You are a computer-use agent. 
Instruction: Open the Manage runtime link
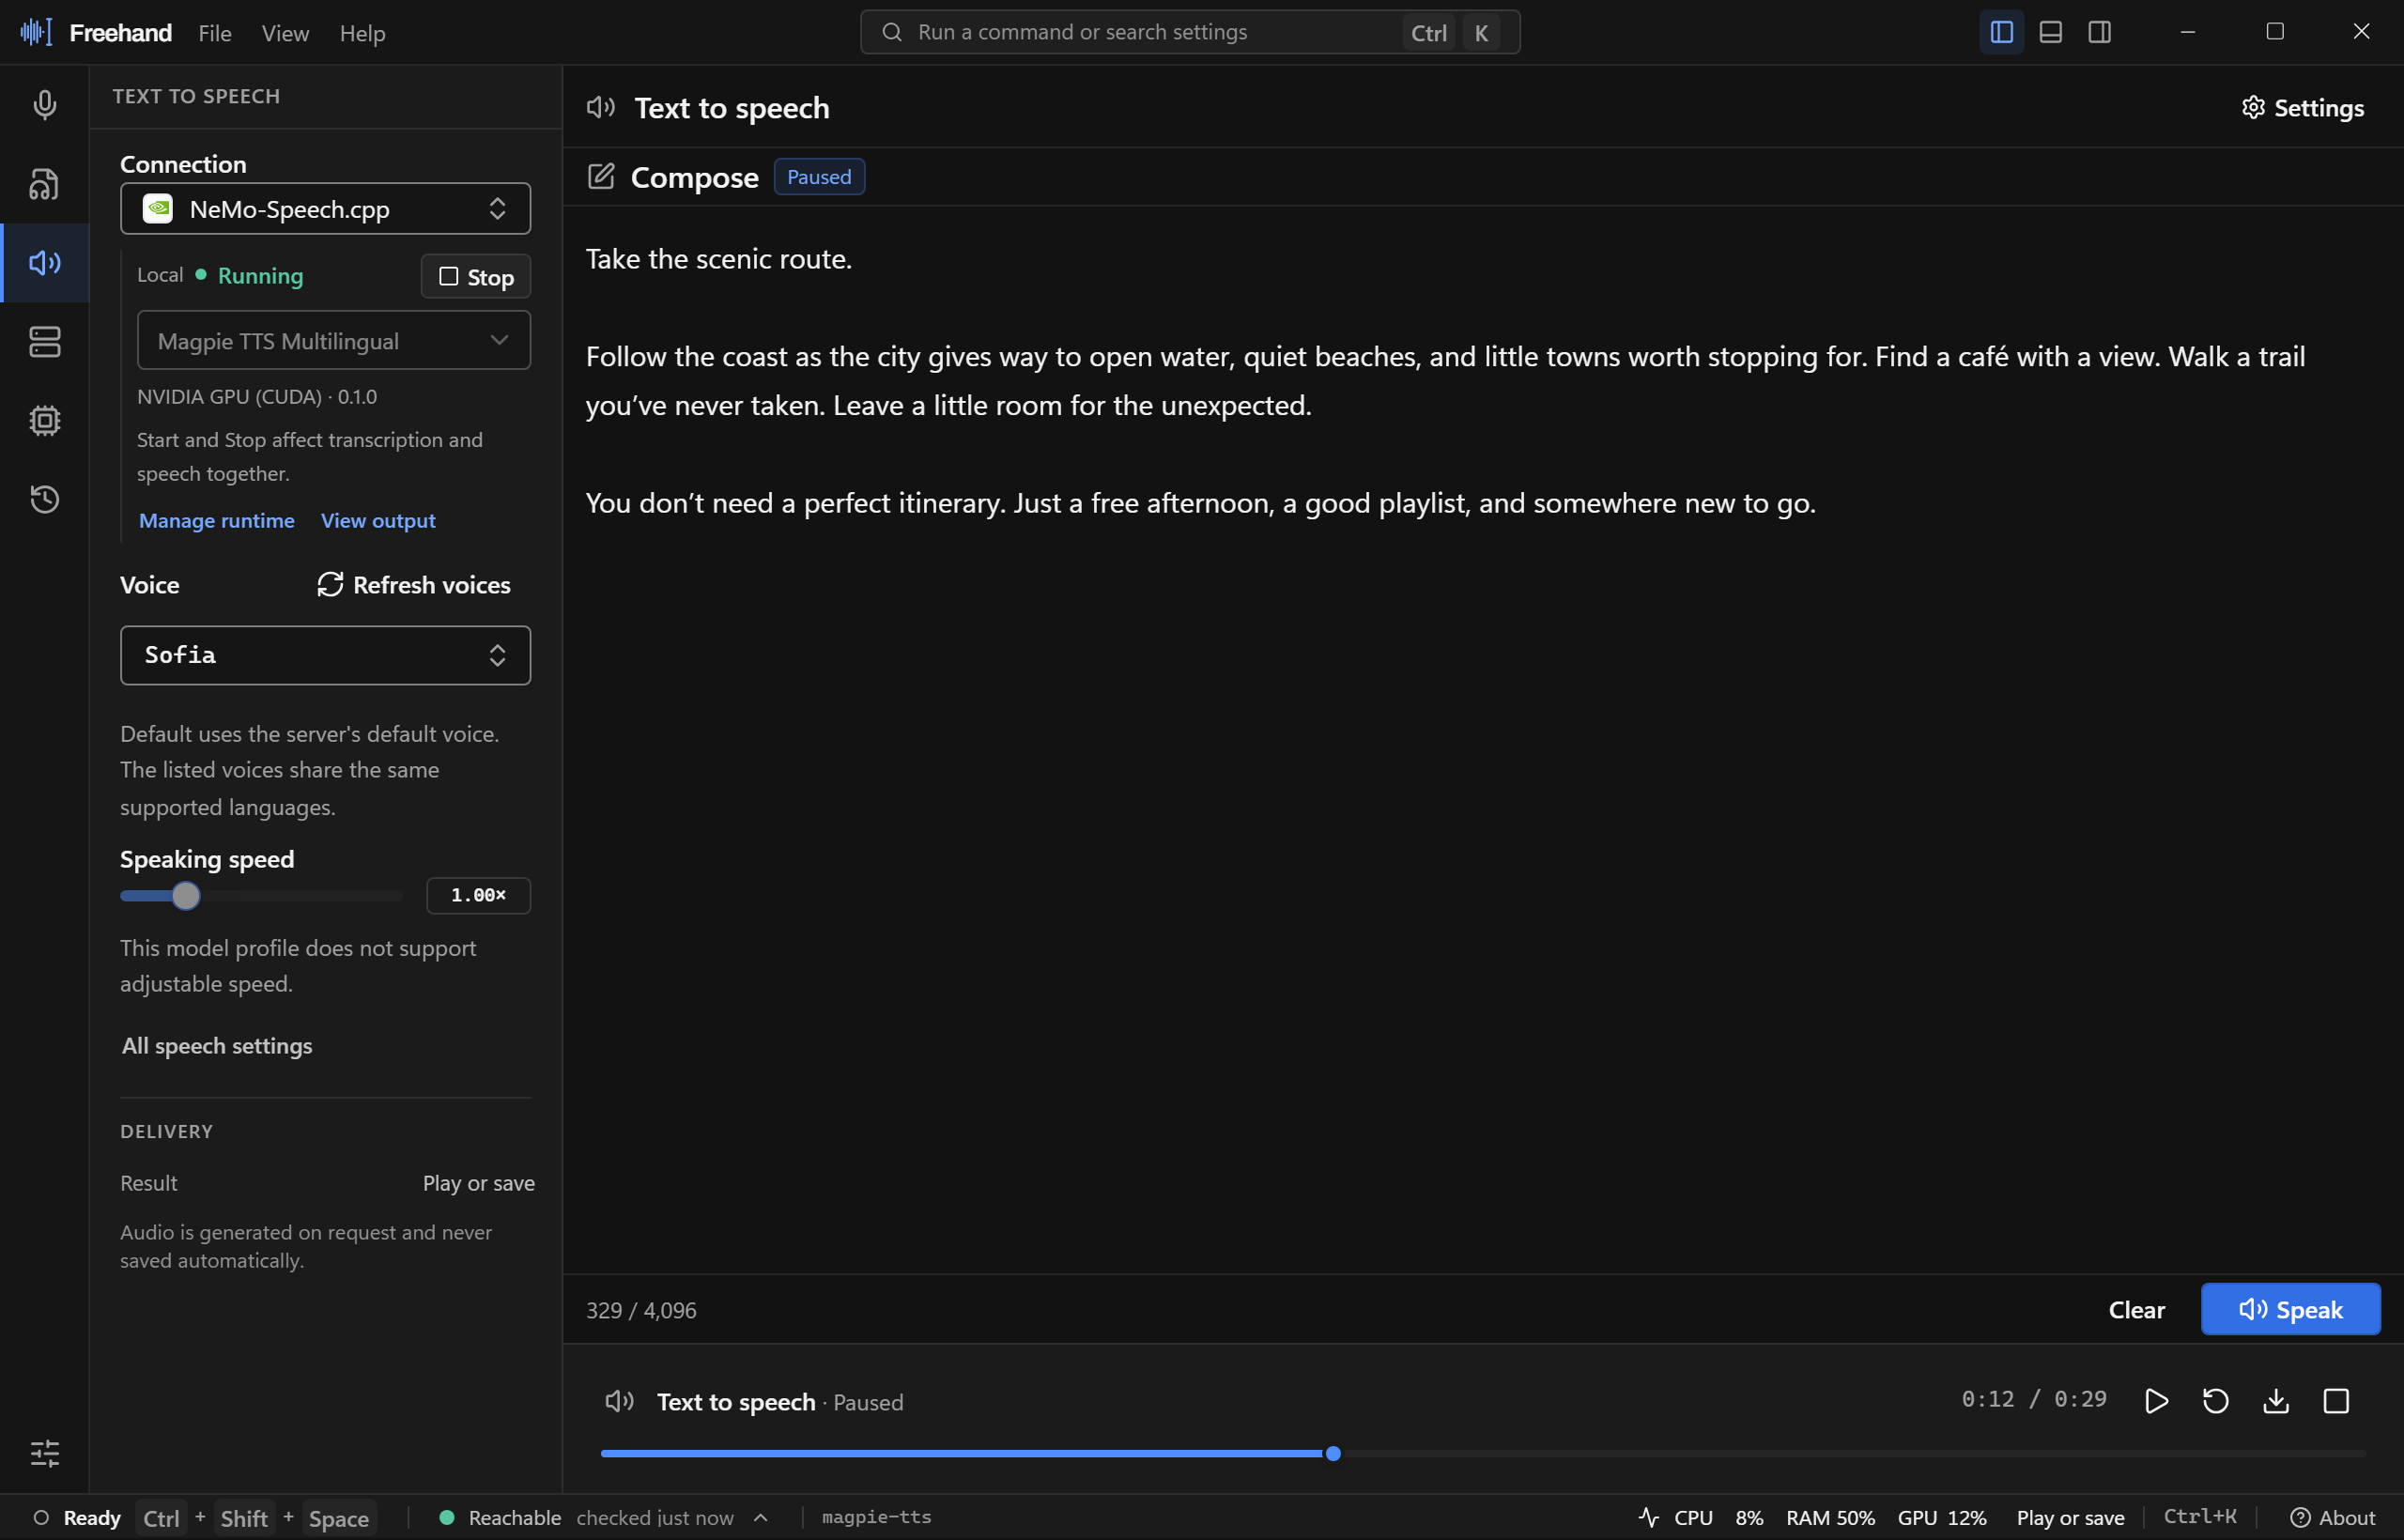point(217,520)
